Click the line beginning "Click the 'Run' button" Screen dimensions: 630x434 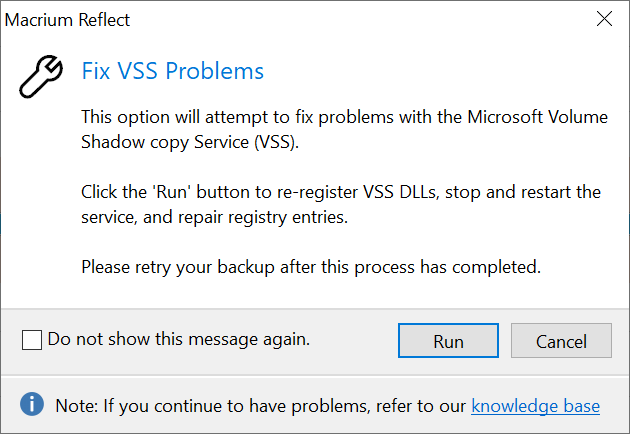341,192
